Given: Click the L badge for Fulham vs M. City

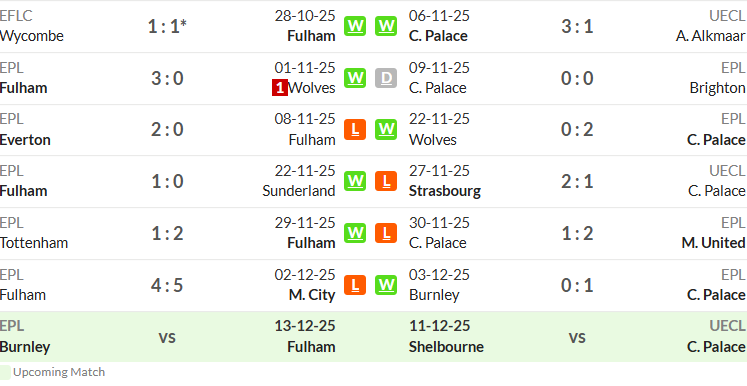Looking at the screenshot, I should pos(355,285).
